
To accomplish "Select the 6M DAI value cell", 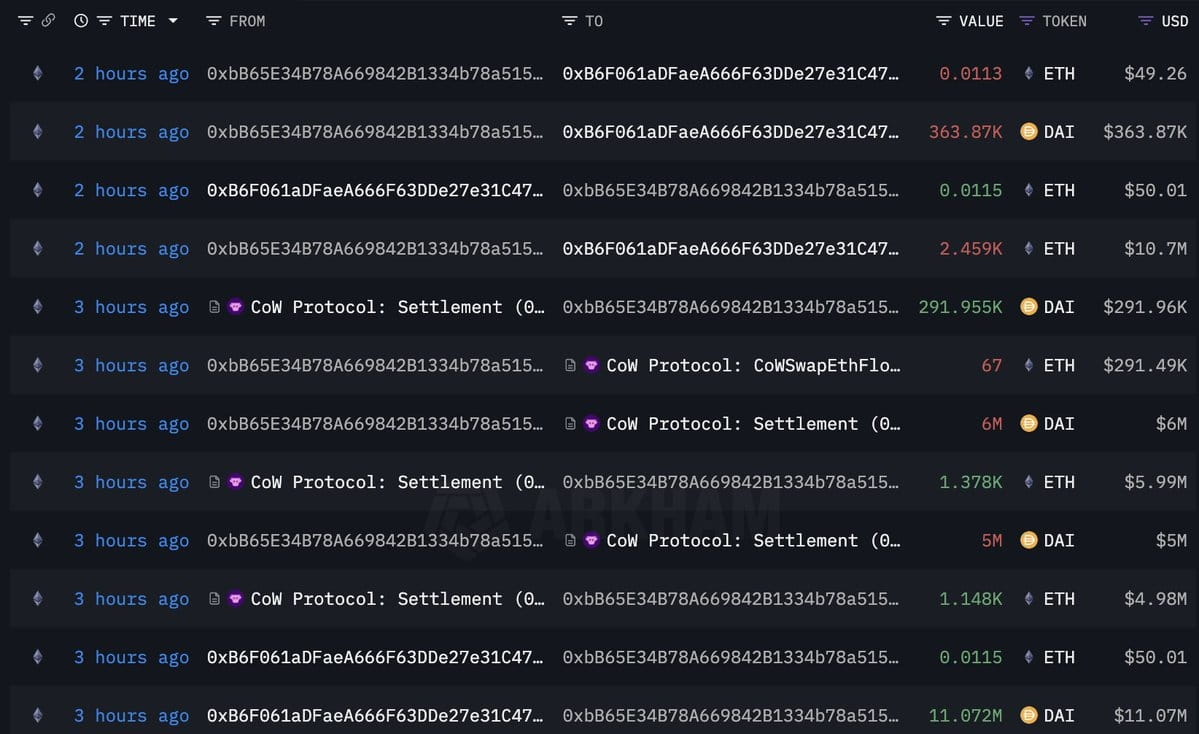I will [x=991, y=424].
